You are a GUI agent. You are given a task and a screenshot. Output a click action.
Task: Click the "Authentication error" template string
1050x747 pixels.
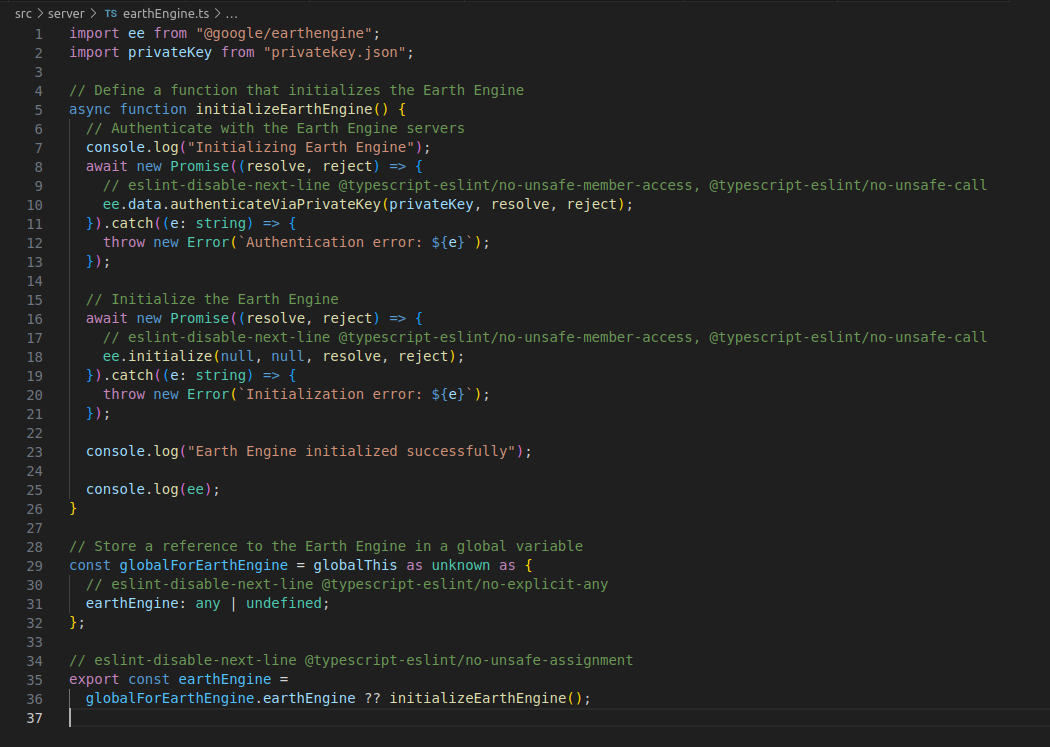coord(356,242)
